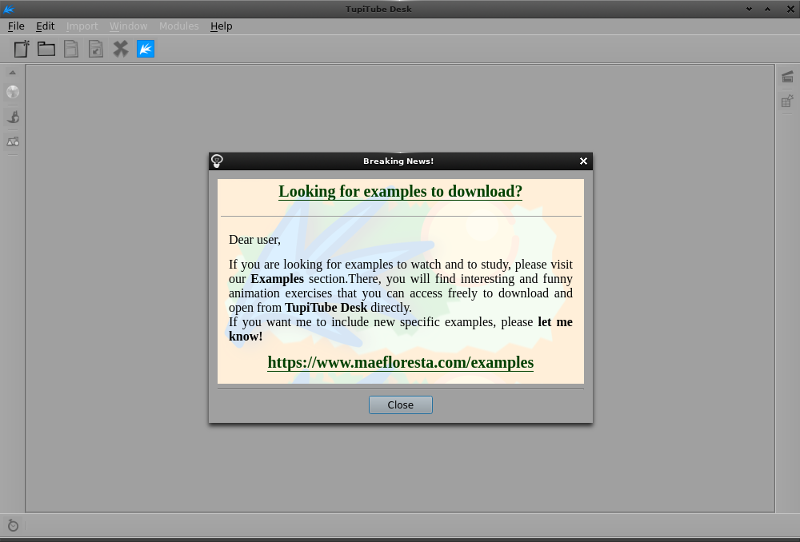Click the timer icon in bottom bar

coord(13,525)
